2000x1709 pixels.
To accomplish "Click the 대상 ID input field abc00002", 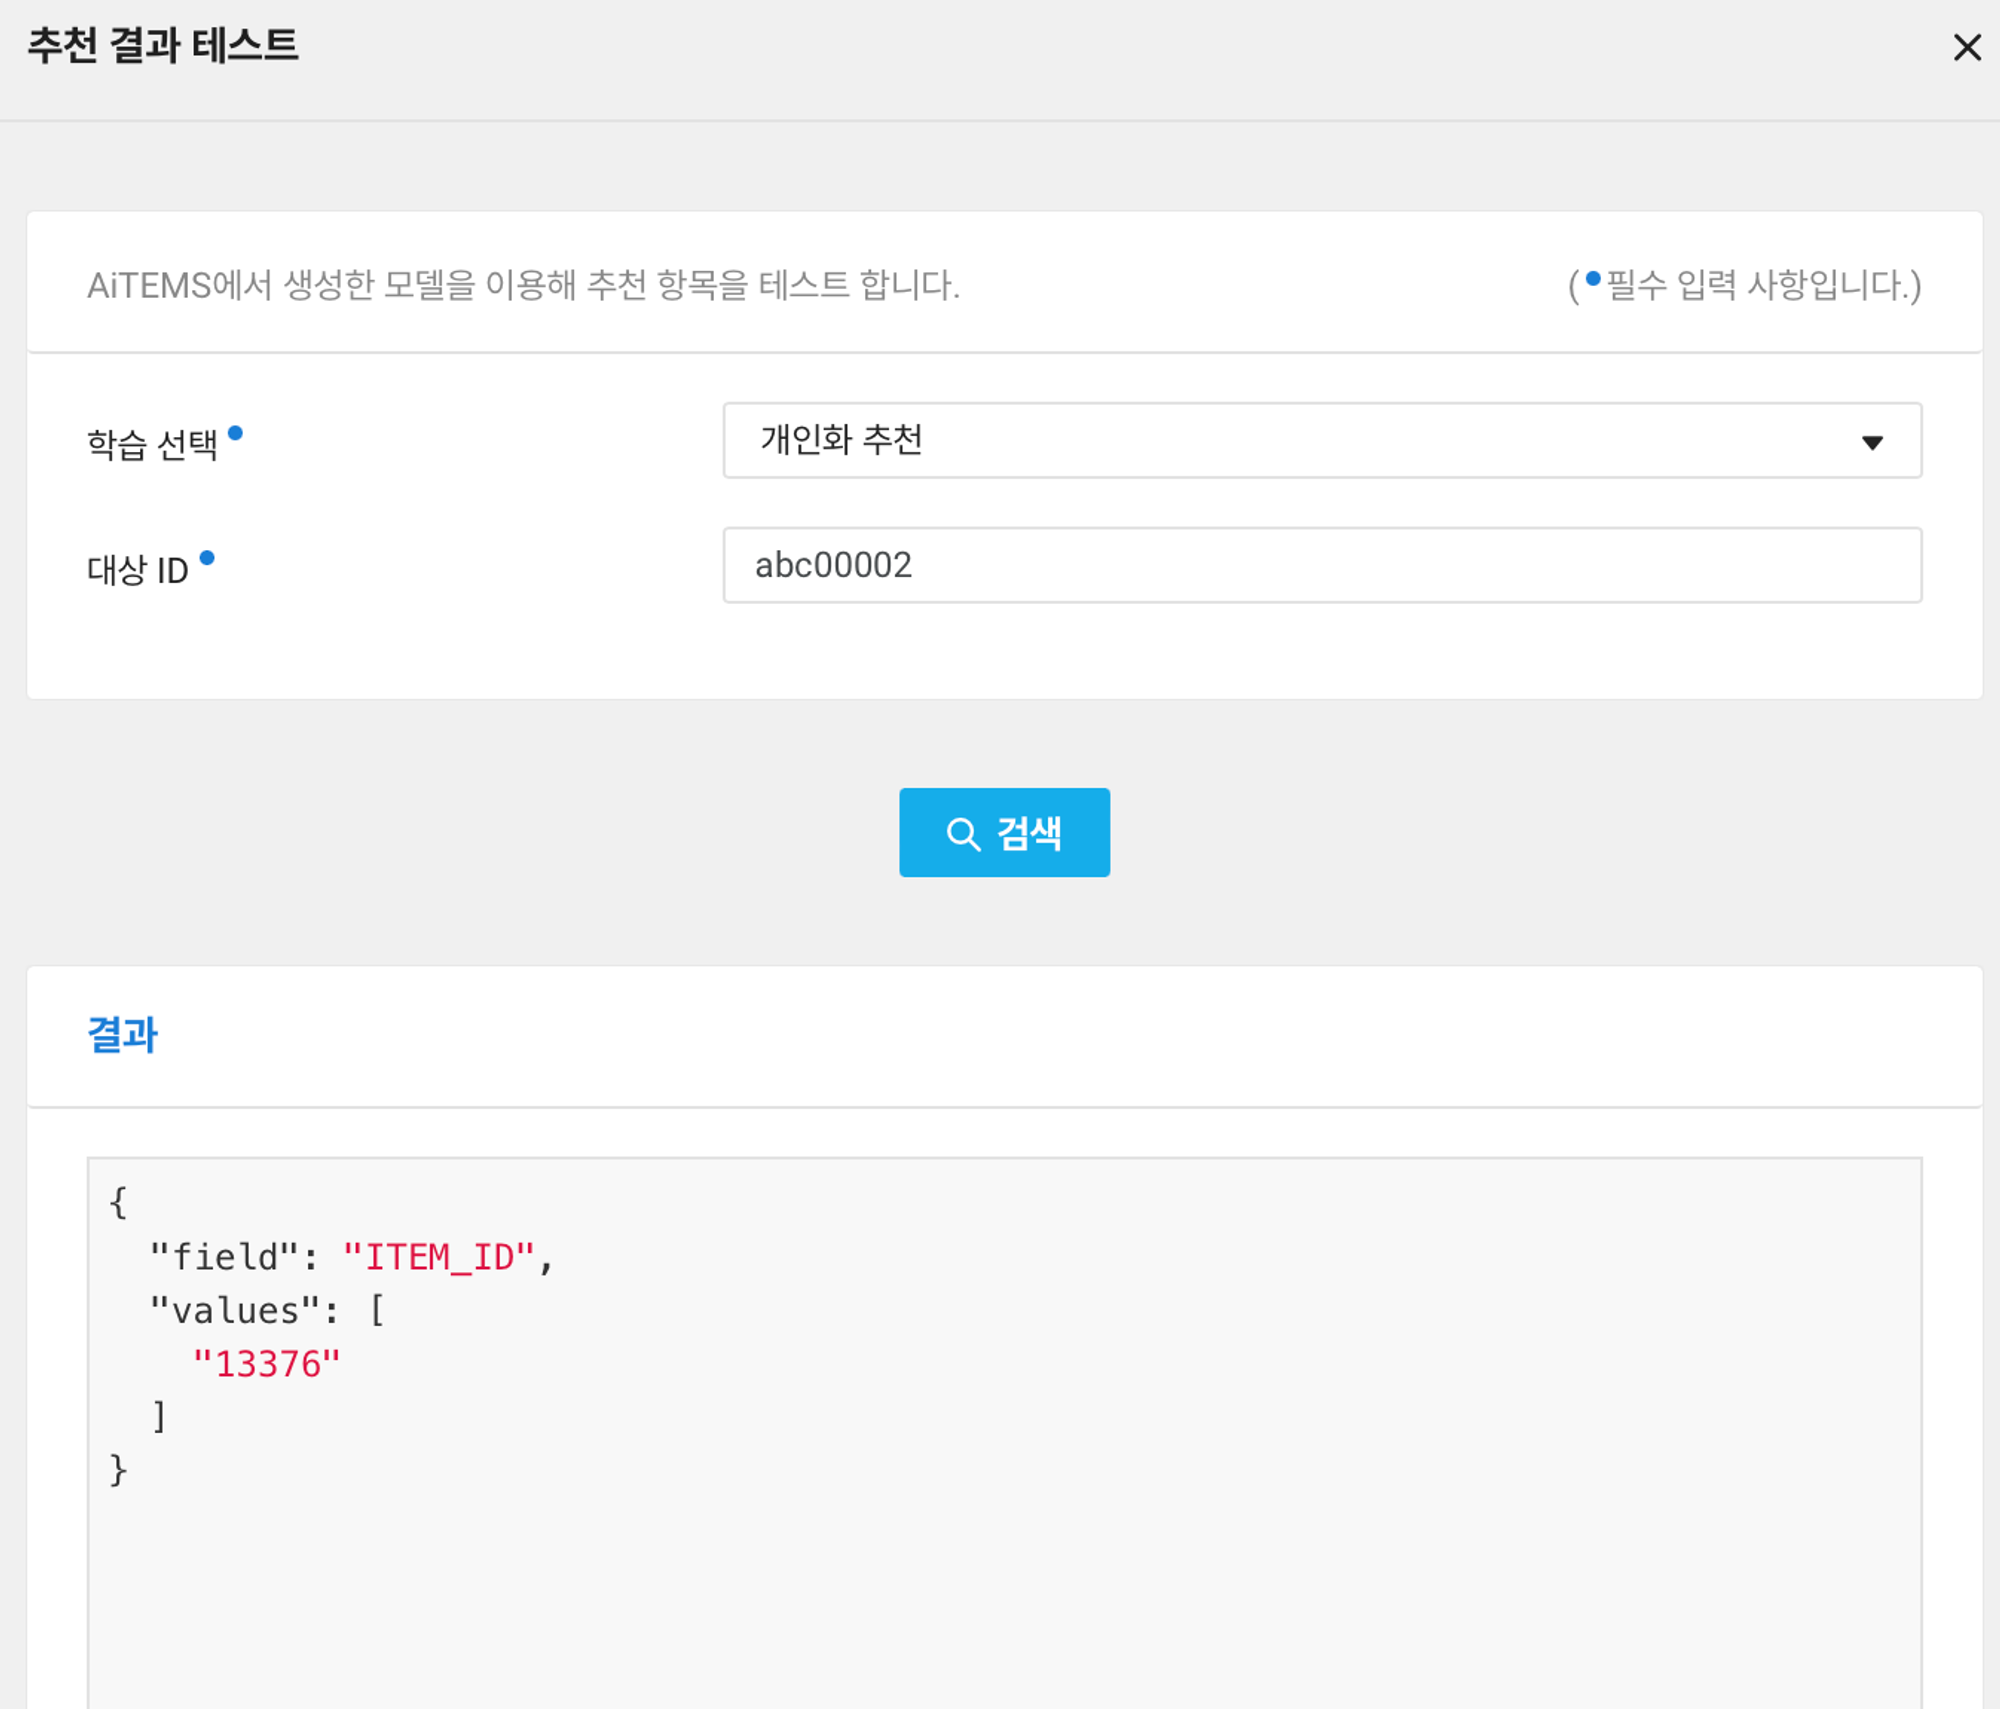I will tap(1320, 565).
